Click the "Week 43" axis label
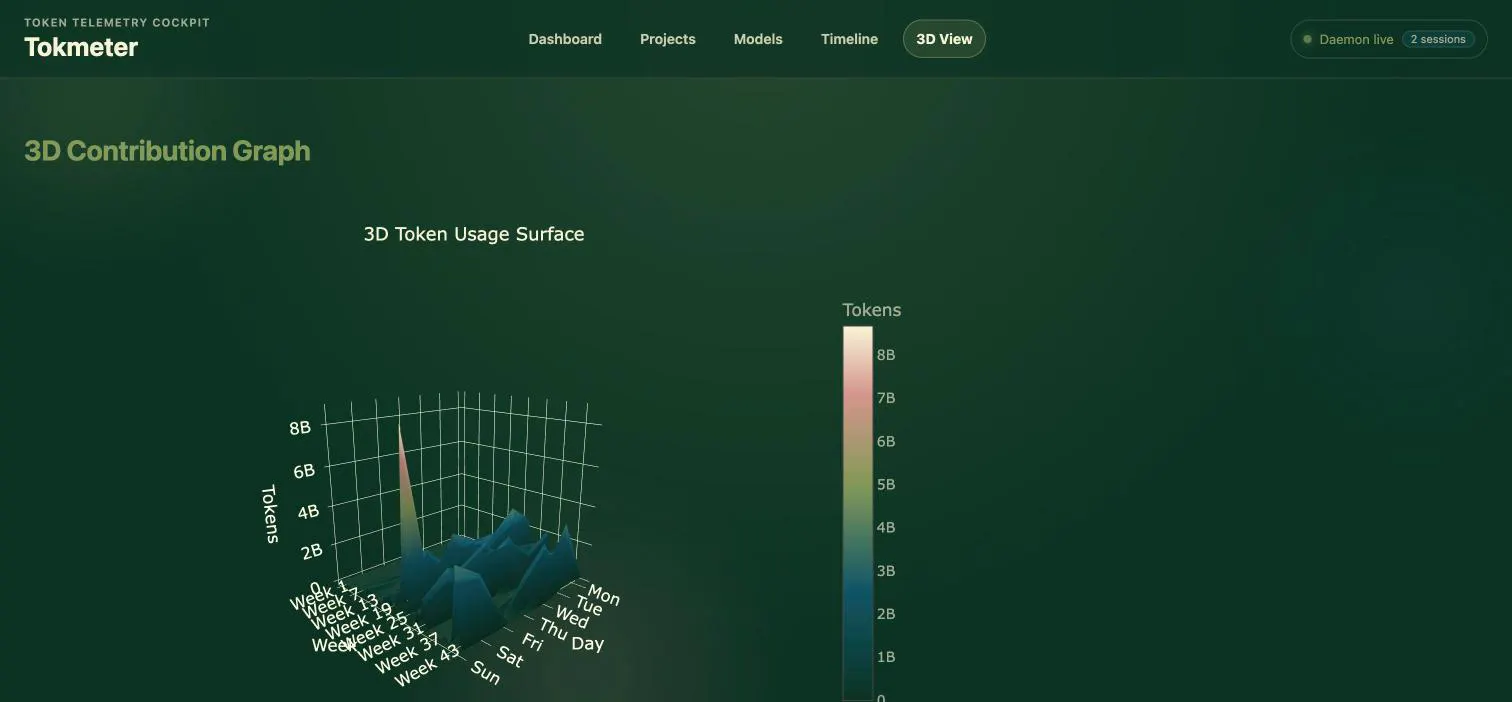 point(427,665)
